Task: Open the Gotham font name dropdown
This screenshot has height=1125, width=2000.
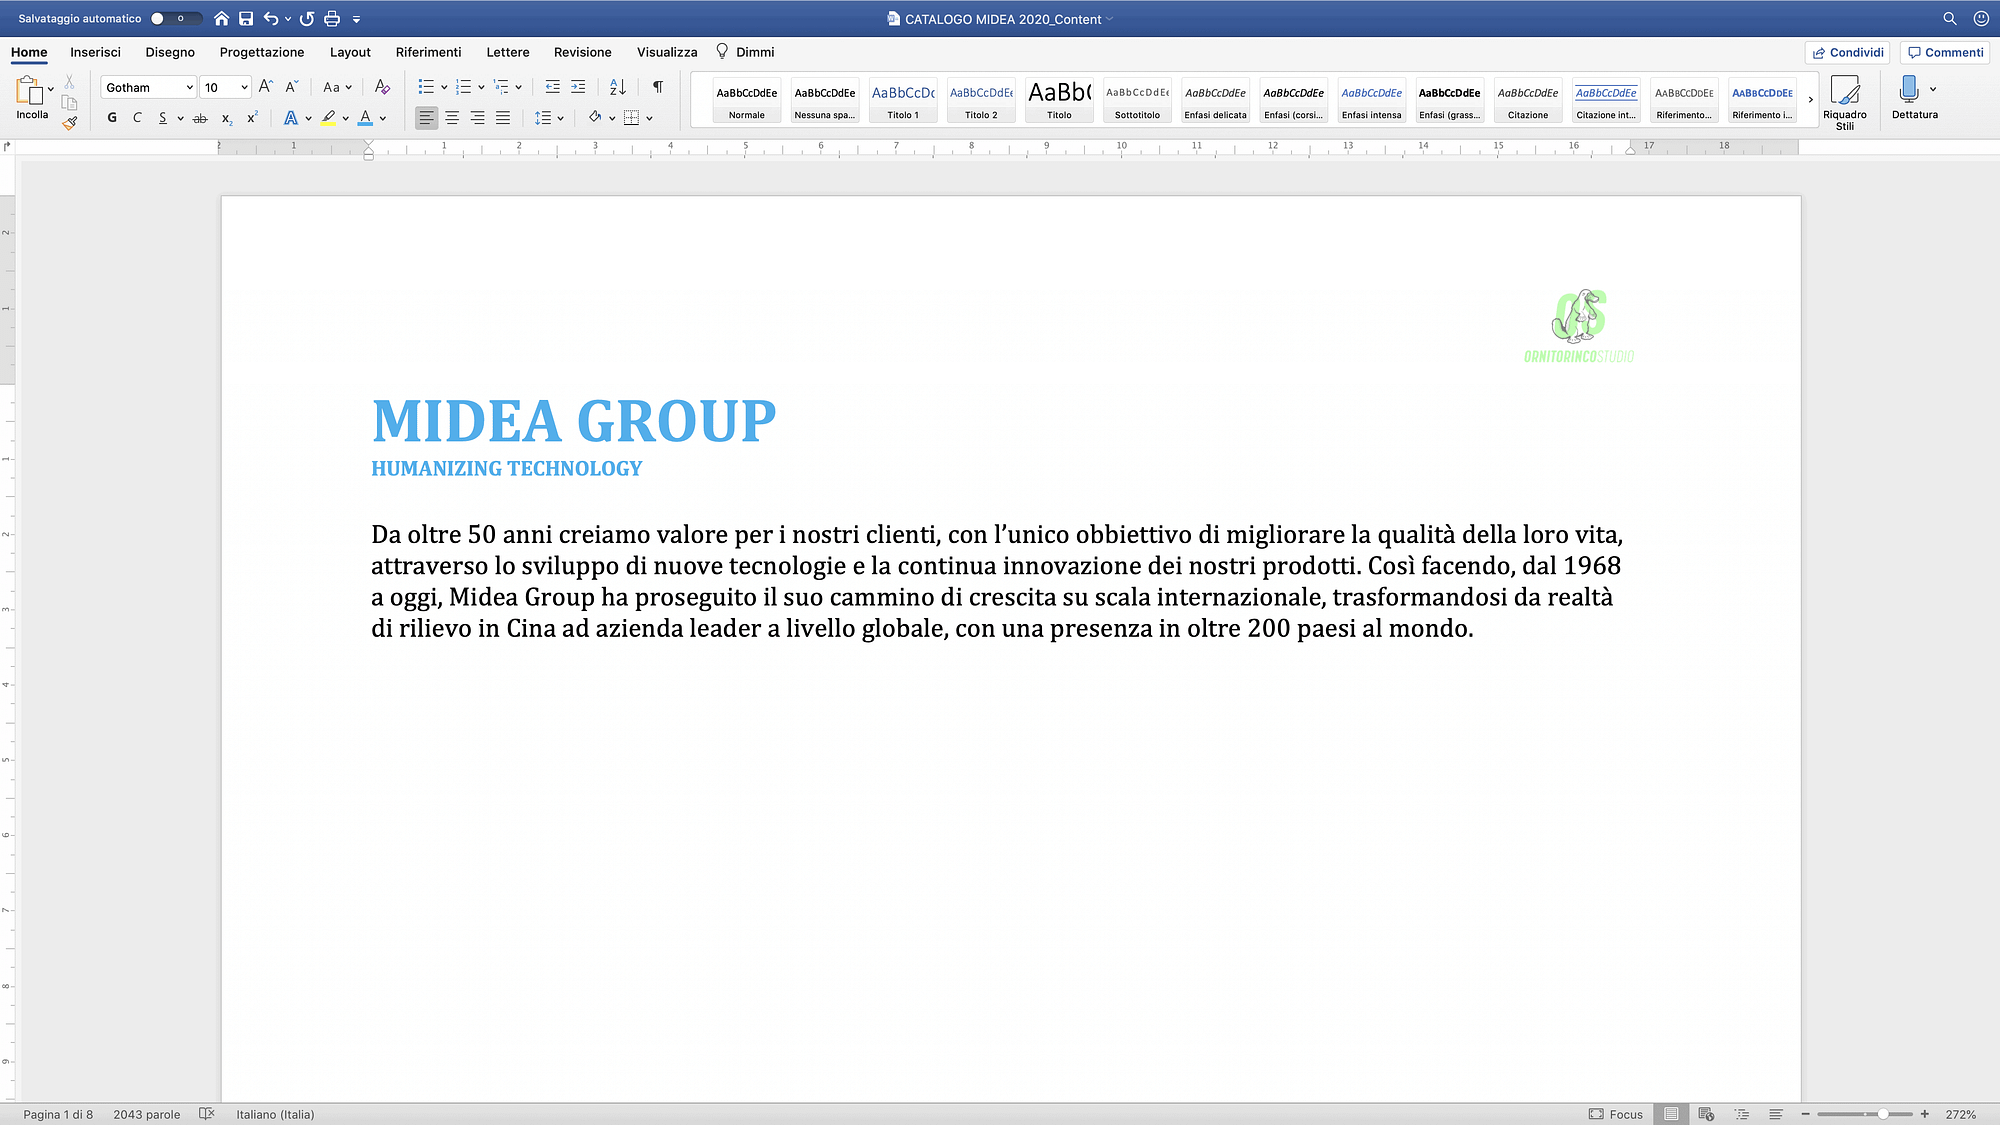Action: click(x=189, y=87)
